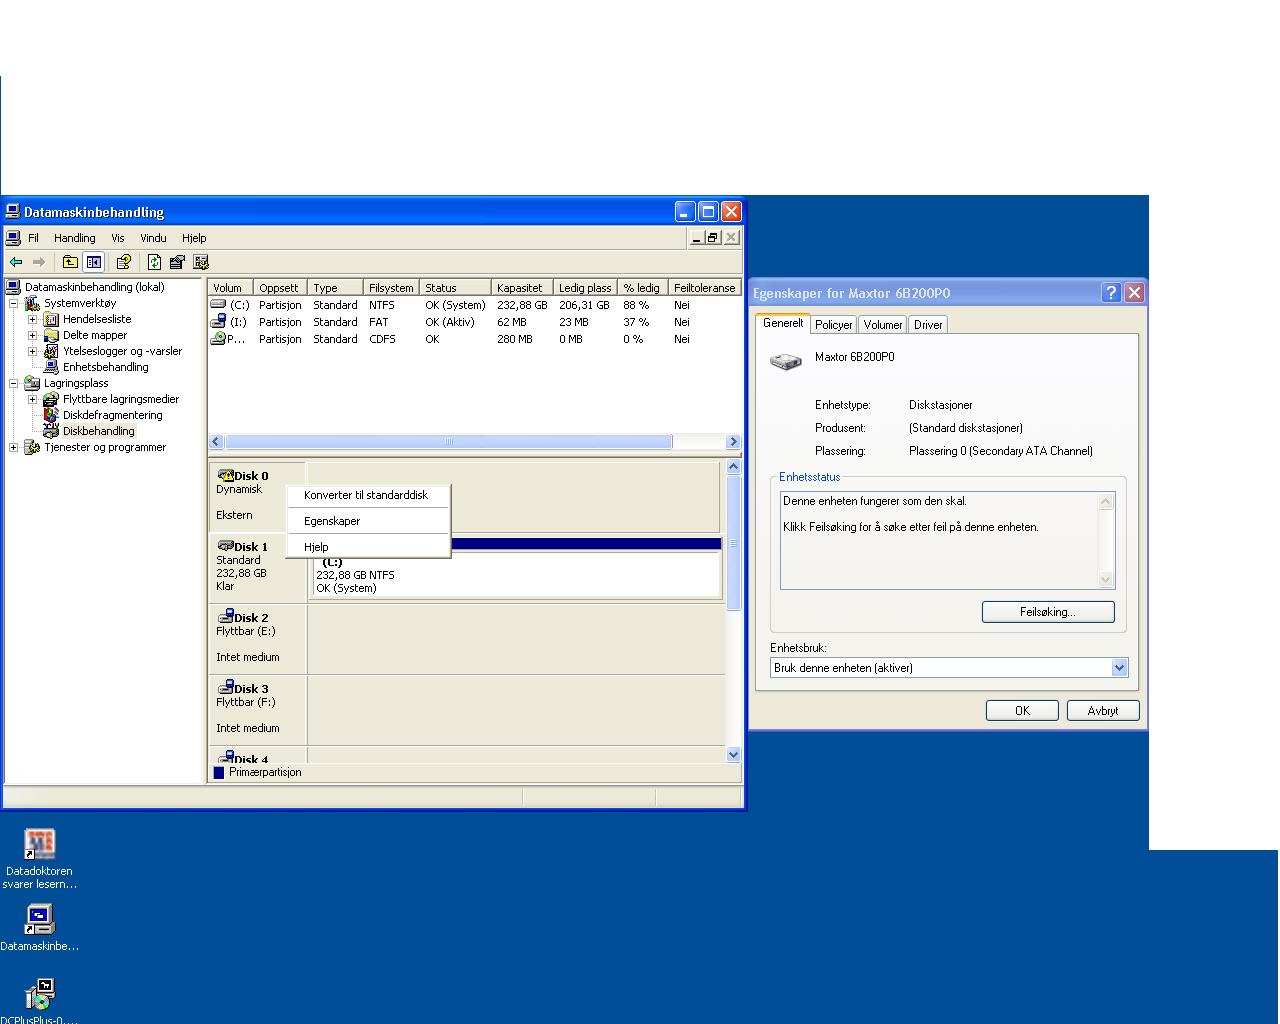Click the Up one level folder icon
Screen dimensions: 1280x1024
coord(70,262)
